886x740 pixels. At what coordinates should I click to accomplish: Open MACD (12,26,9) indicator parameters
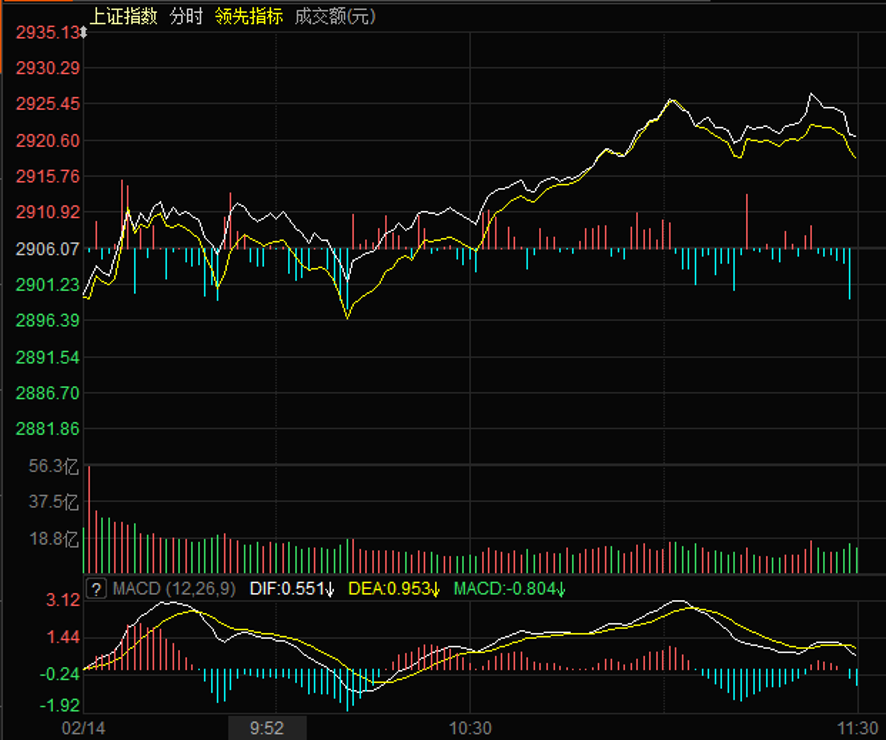pyautogui.click(x=162, y=589)
